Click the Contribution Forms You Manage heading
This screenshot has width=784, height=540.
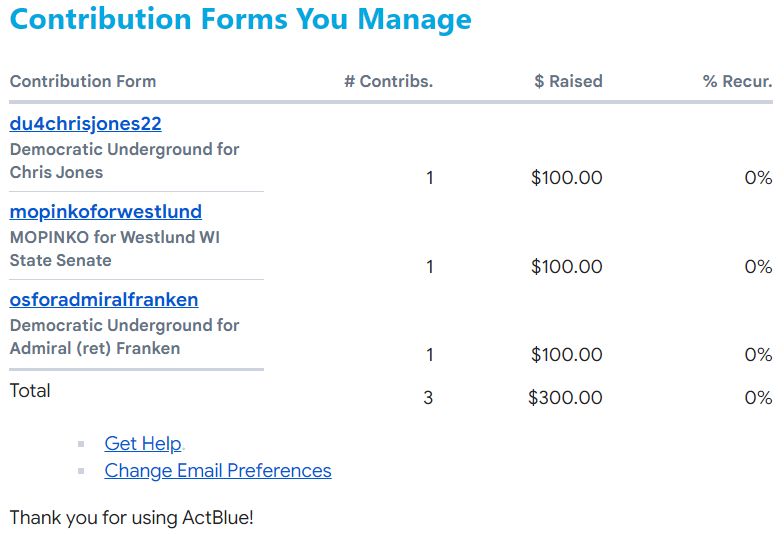240,20
